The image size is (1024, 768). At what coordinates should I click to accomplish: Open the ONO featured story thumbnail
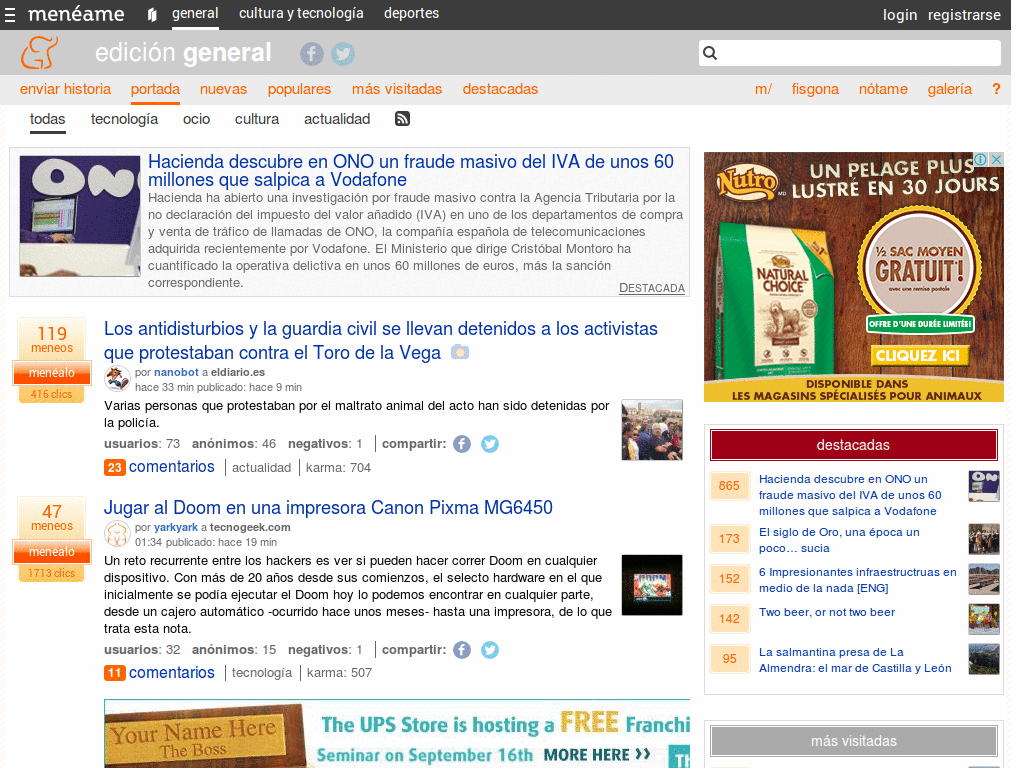pos(80,216)
